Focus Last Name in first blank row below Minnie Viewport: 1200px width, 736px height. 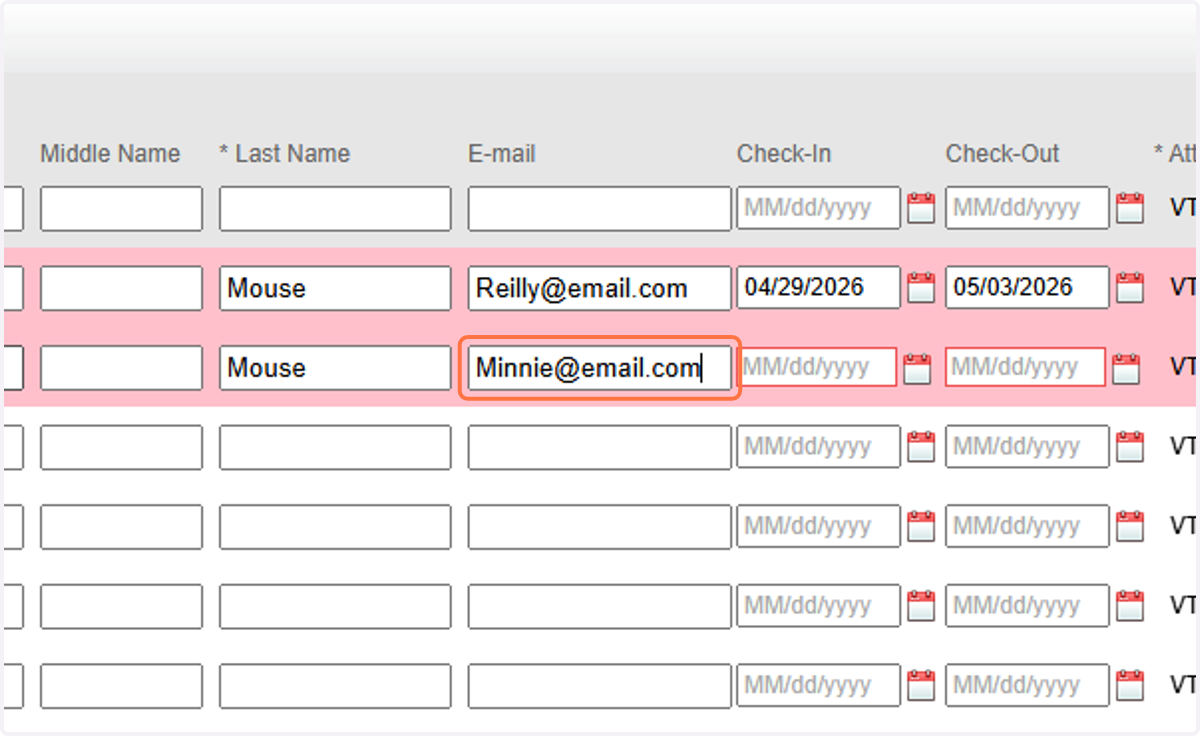pos(335,447)
